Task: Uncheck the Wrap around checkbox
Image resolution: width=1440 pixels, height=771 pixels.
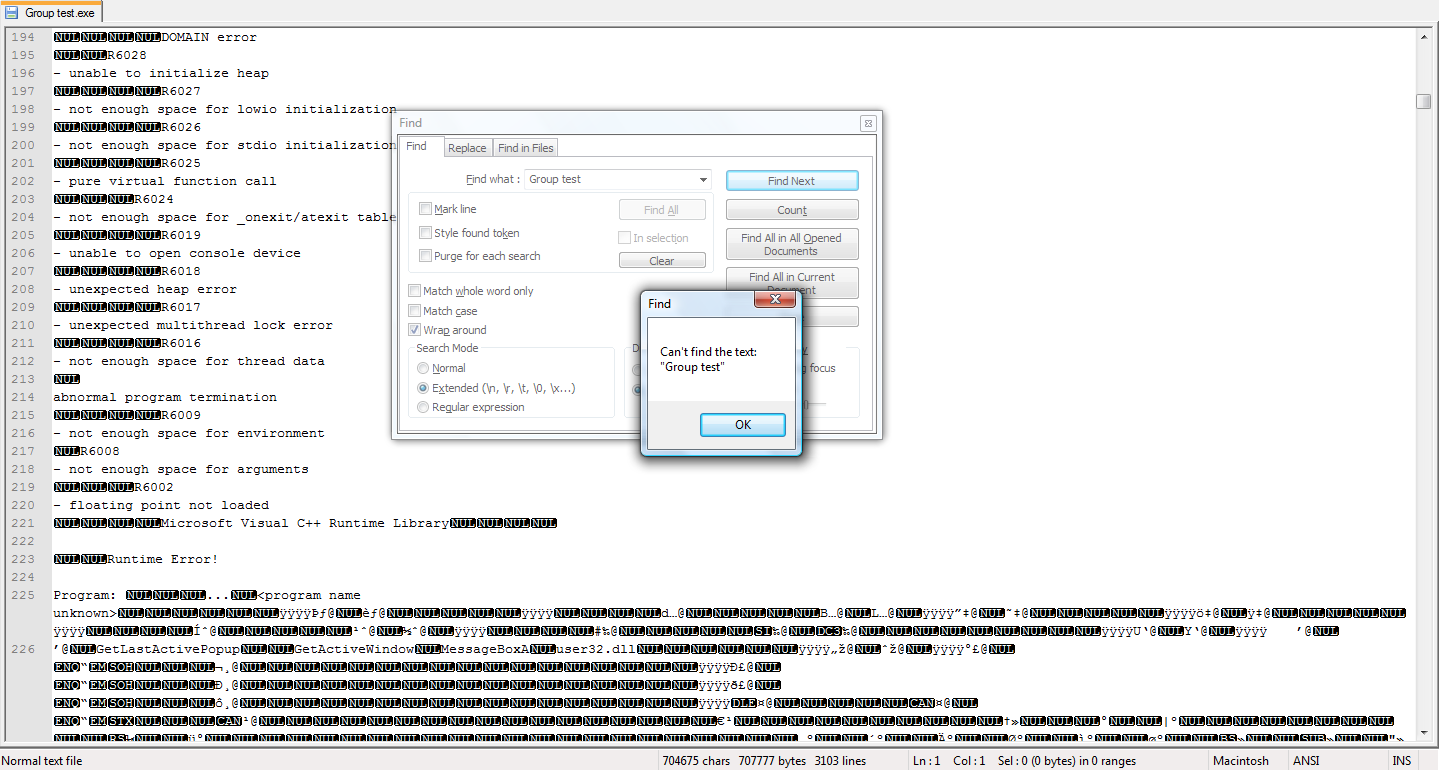Action: click(415, 330)
